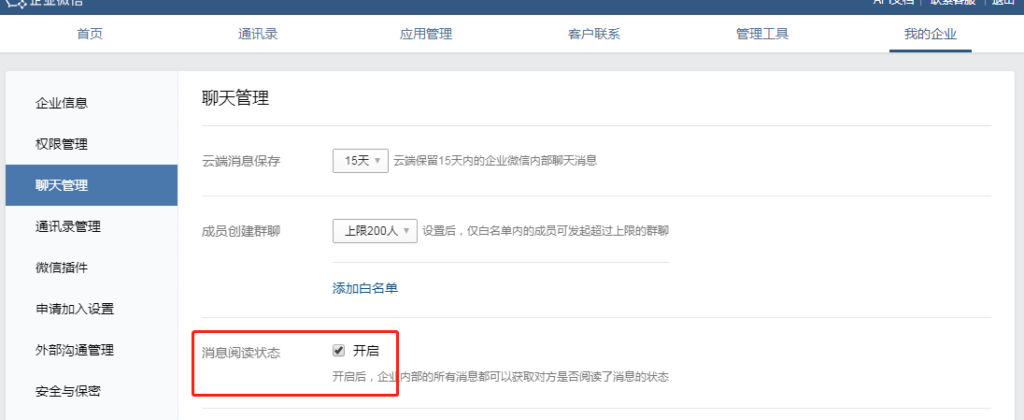Image resolution: width=1024 pixels, height=420 pixels.
Task: Open the 管理工具 tab
Action: pyautogui.click(x=762, y=34)
